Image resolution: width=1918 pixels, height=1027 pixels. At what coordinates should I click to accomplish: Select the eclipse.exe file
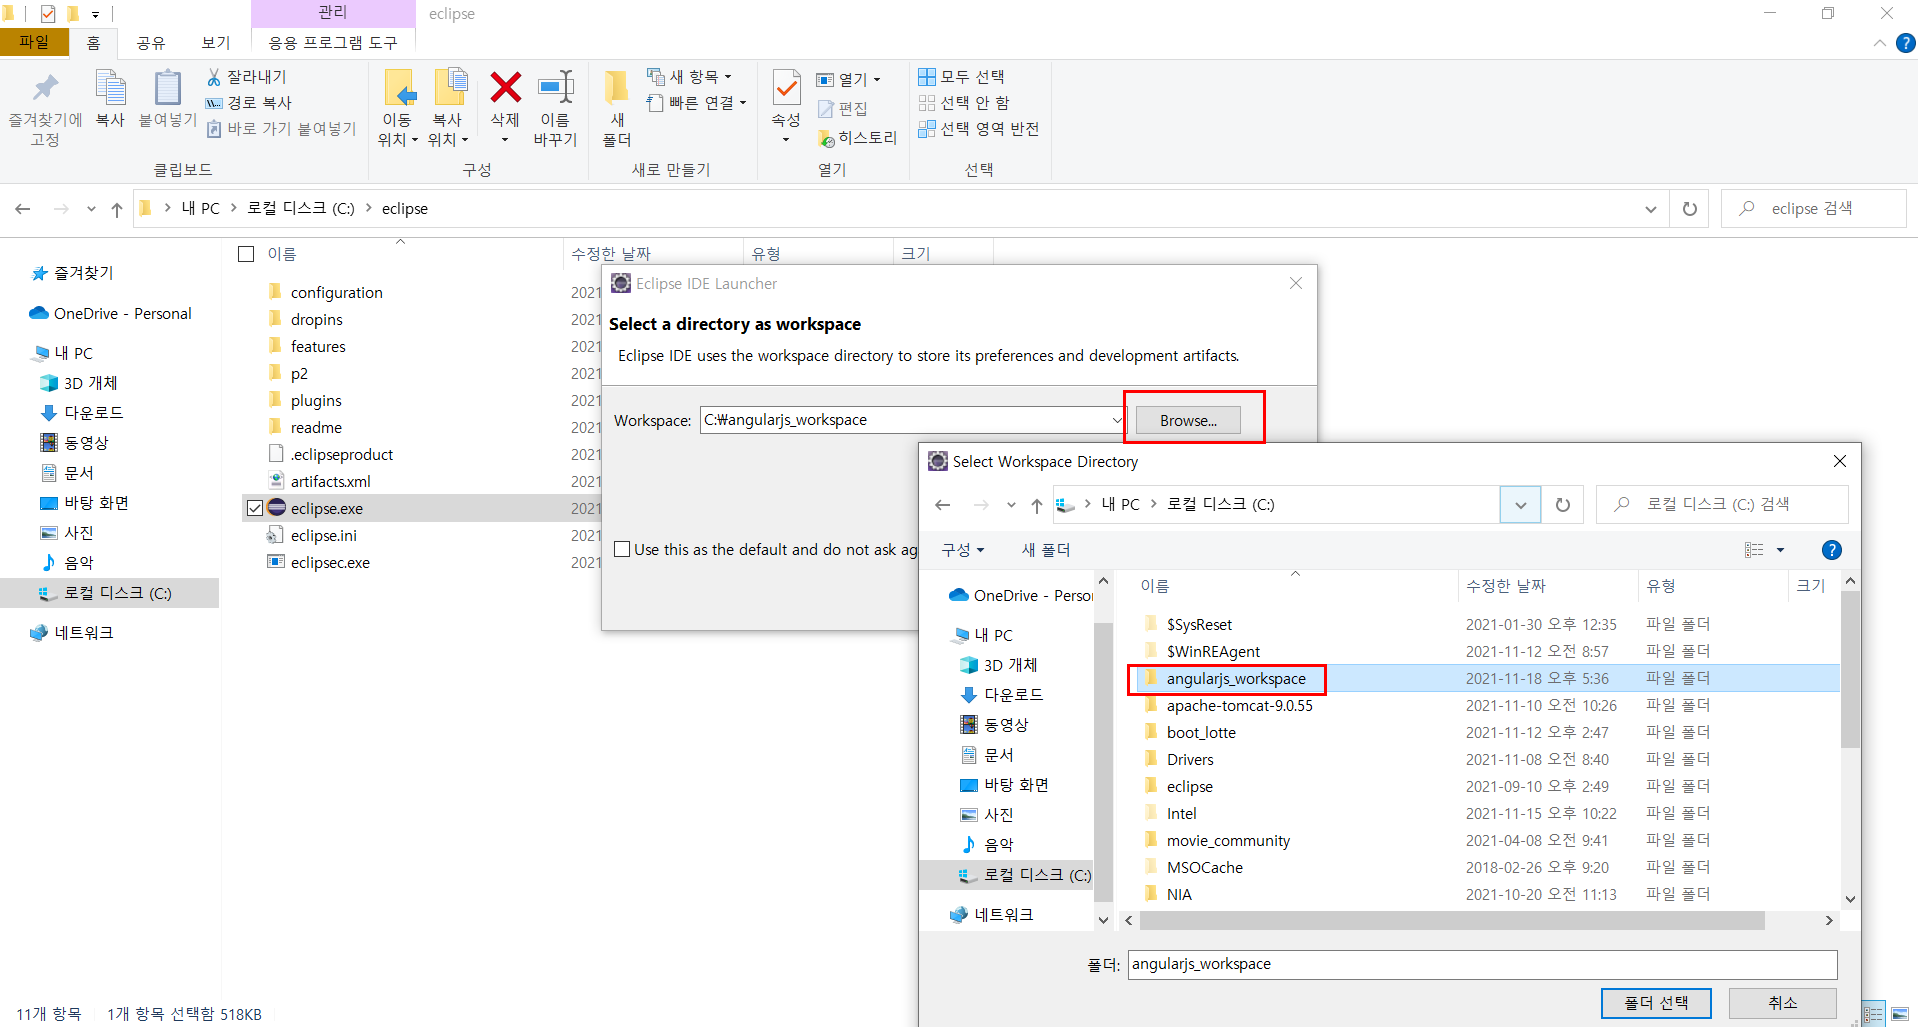(327, 509)
